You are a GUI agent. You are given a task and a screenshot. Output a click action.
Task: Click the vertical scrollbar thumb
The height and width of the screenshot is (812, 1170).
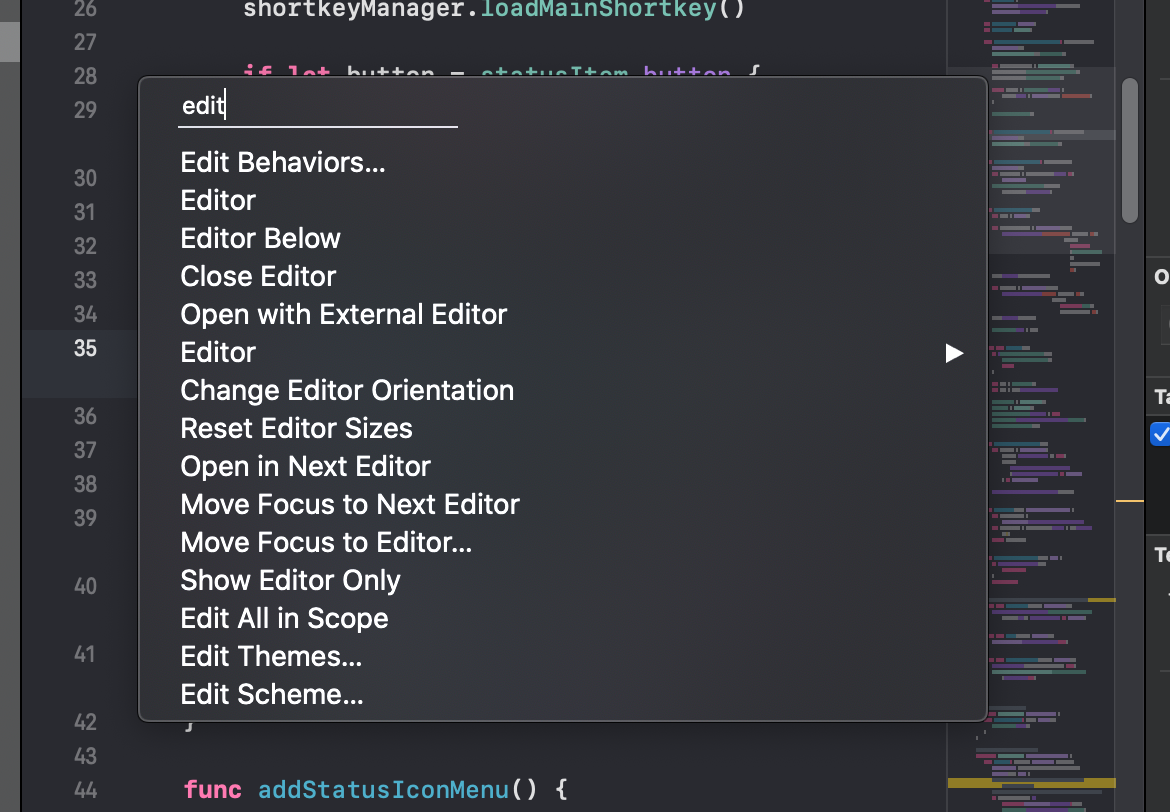pyautogui.click(x=1130, y=150)
